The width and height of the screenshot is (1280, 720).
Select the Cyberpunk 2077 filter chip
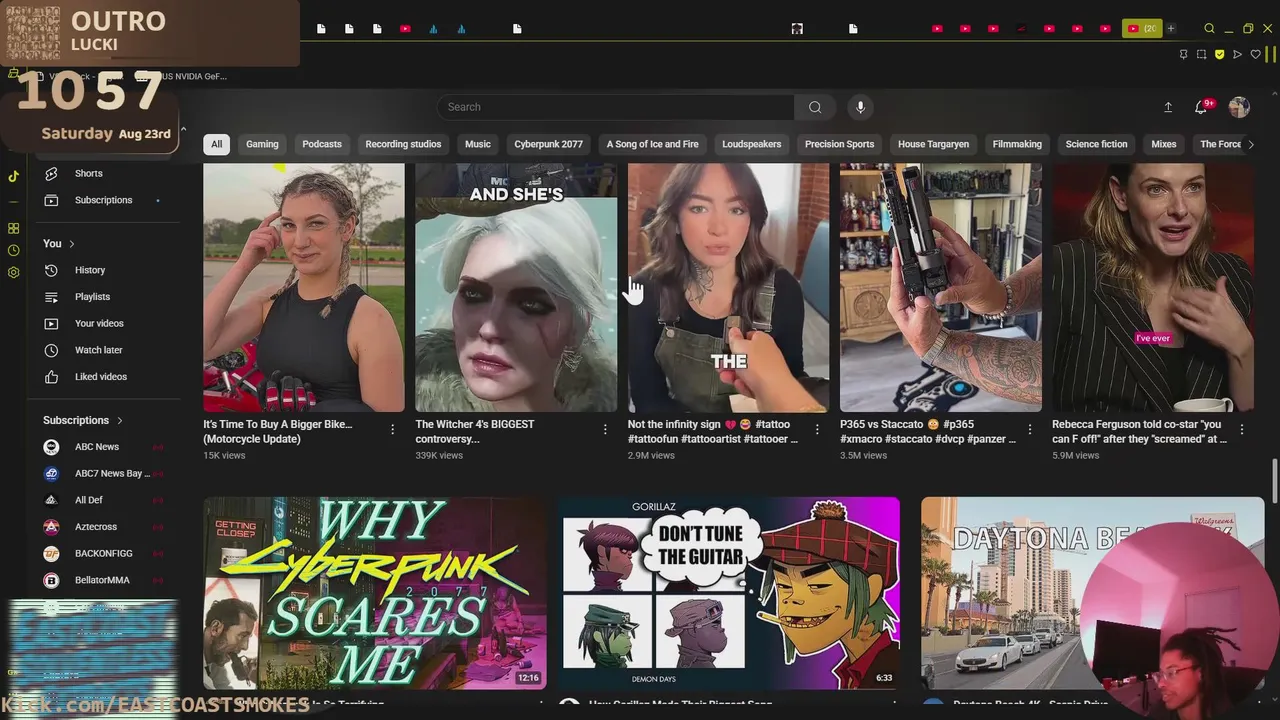click(x=548, y=144)
